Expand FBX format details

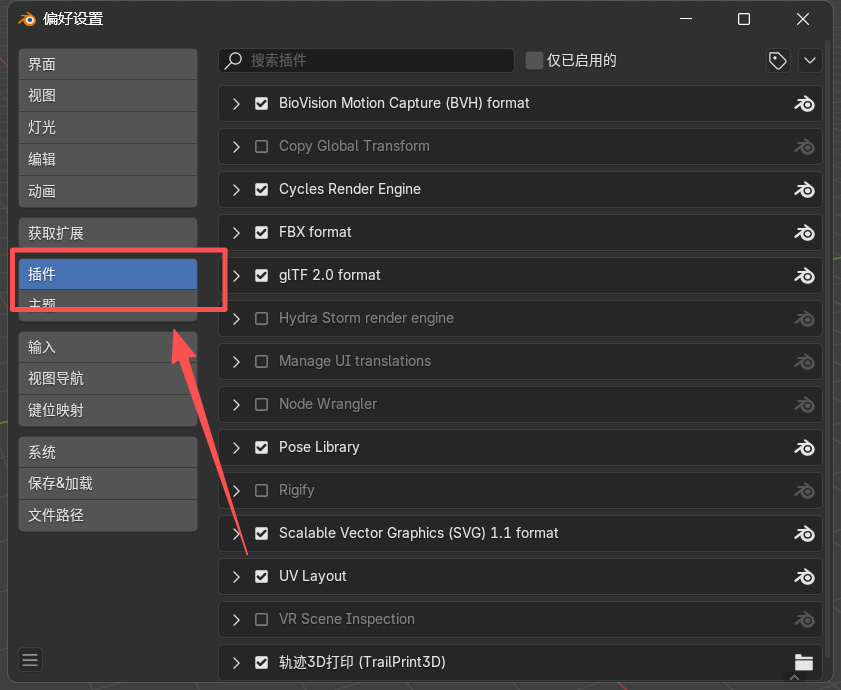pyautogui.click(x=236, y=232)
